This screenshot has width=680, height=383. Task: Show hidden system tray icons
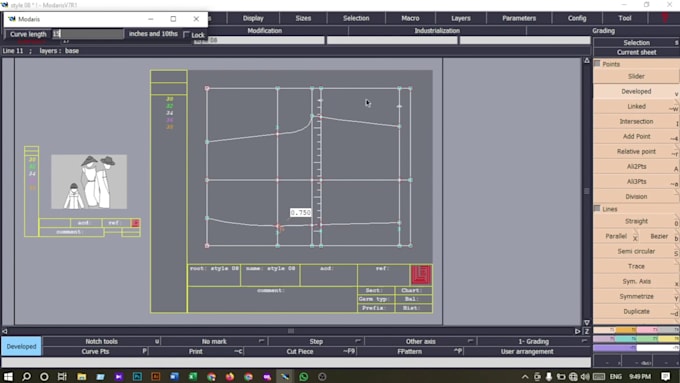pyautogui.click(x=525, y=376)
